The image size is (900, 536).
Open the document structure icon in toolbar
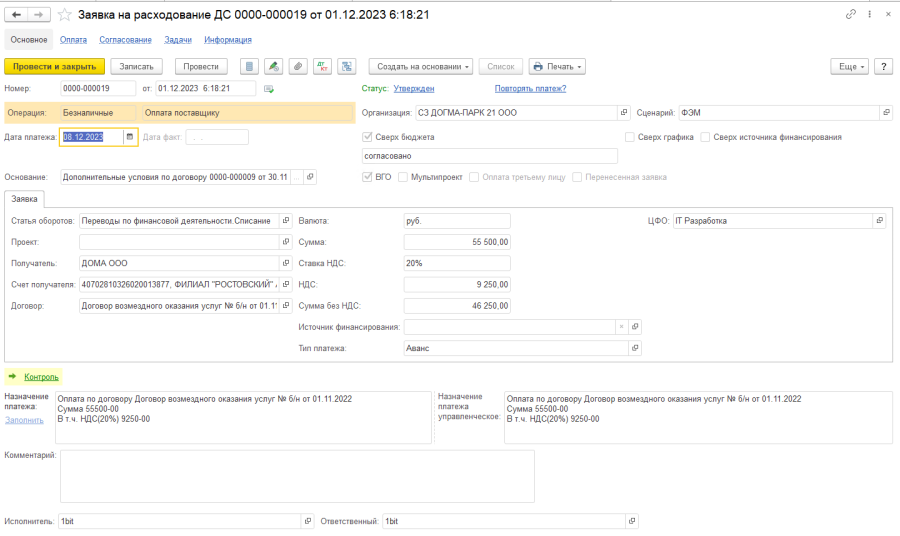[347, 66]
